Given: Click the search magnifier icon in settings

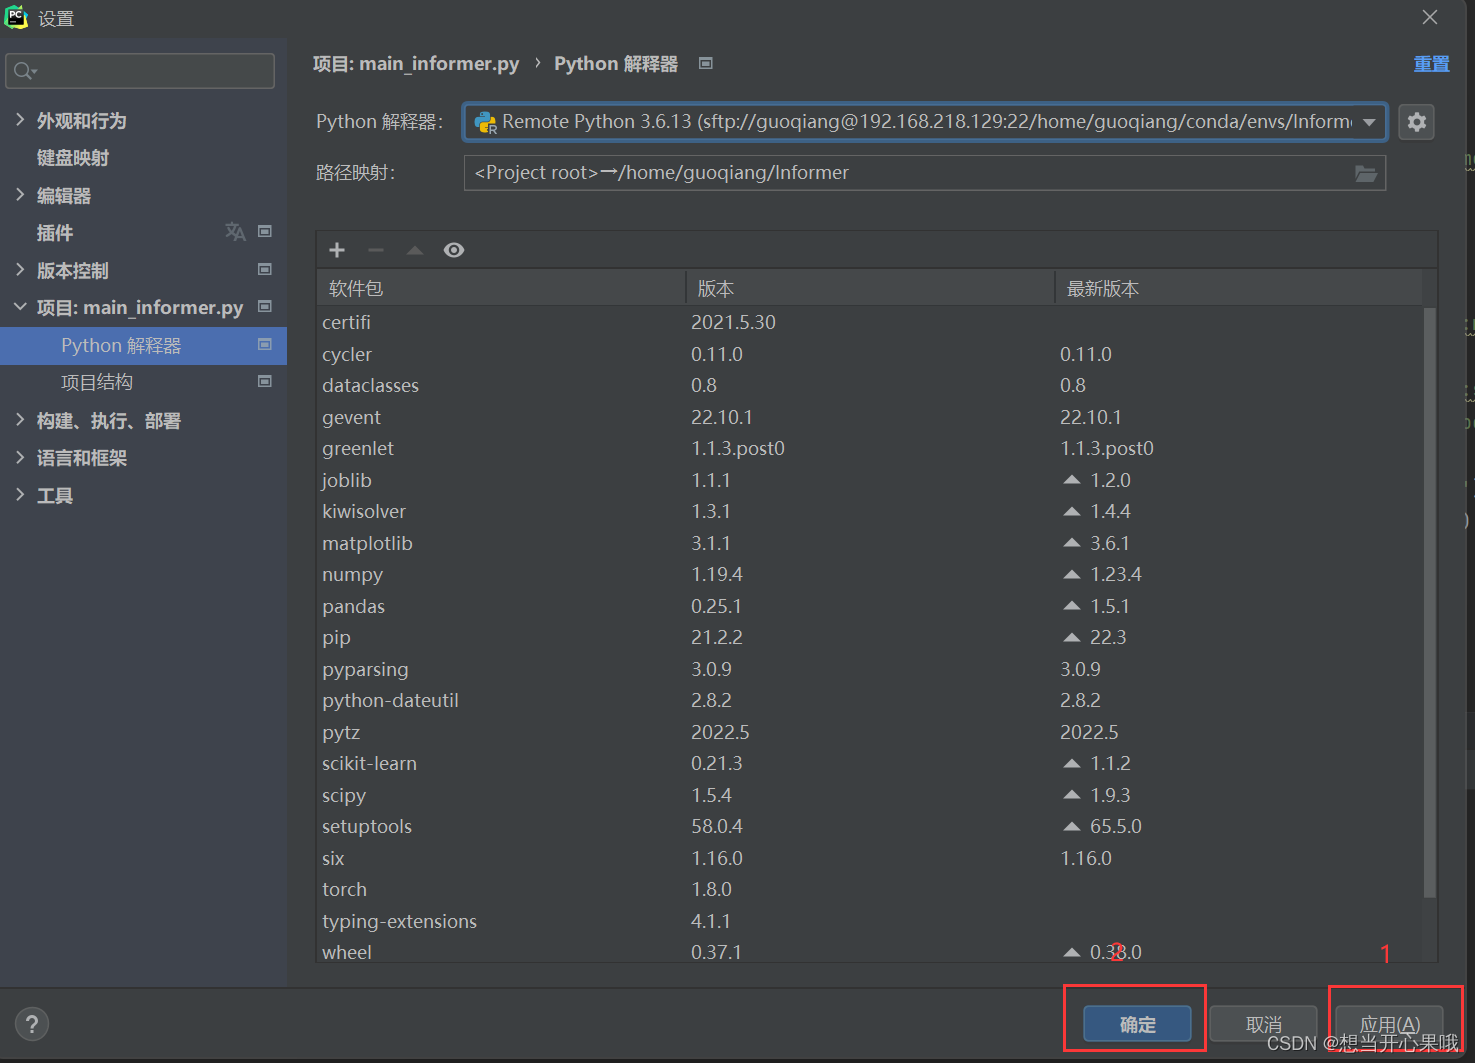Looking at the screenshot, I should coord(24,71).
